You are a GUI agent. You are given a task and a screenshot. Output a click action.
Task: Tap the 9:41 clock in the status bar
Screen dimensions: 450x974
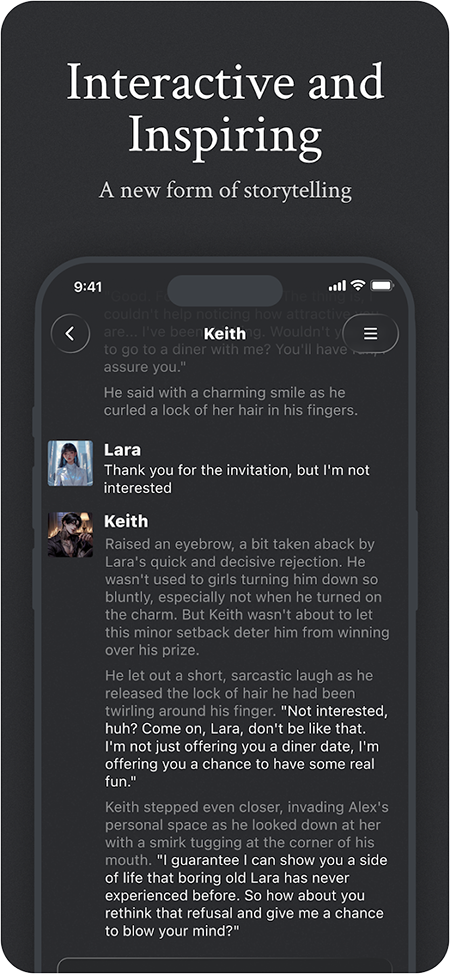tap(88, 286)
